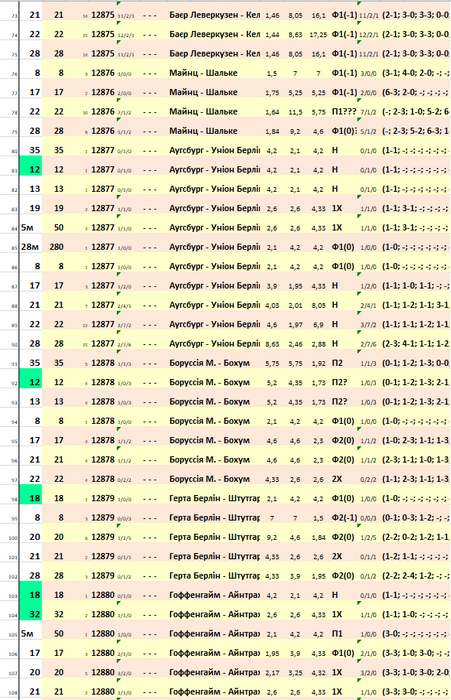451x700 pixels.
Task: Click scores cell starting (0-1; 0-3; 1-2
Action: point(415,518)
